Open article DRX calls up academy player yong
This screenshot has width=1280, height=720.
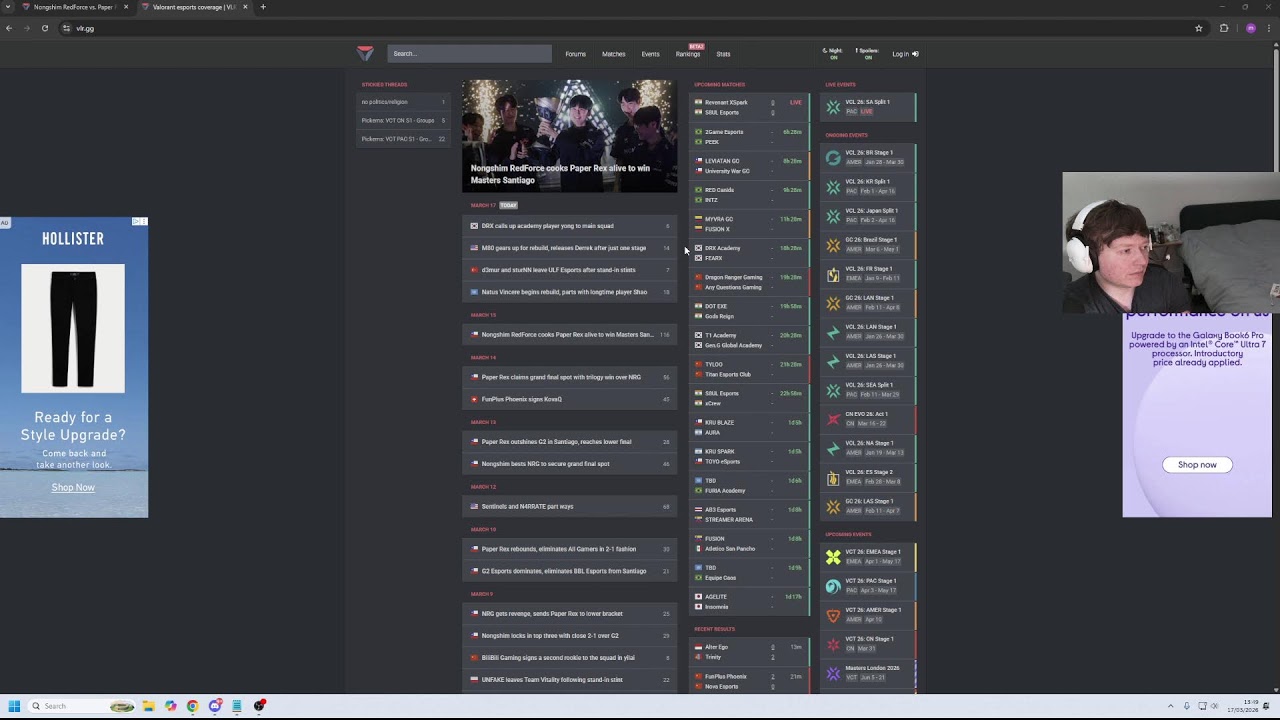pos(570,226)
